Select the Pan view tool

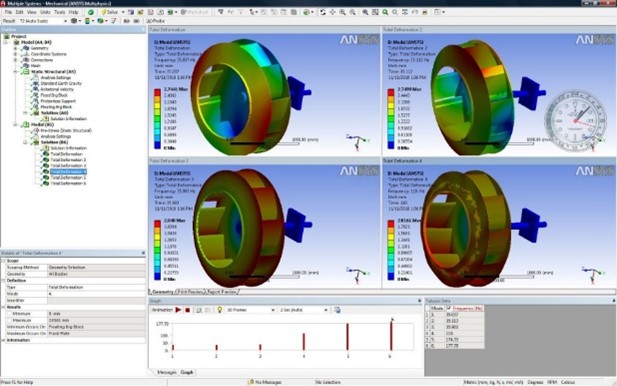click(x=333, y=12)
